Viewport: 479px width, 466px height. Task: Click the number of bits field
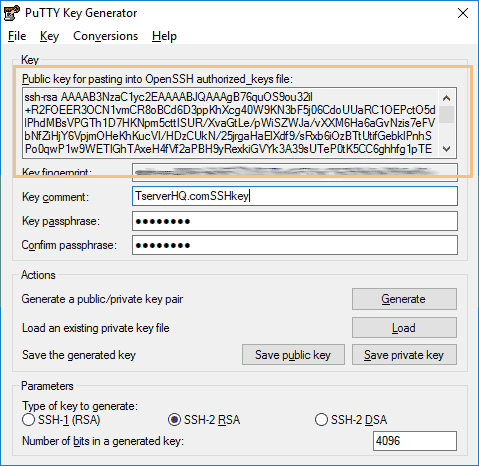pyautogui.click(x=415, y=441)
